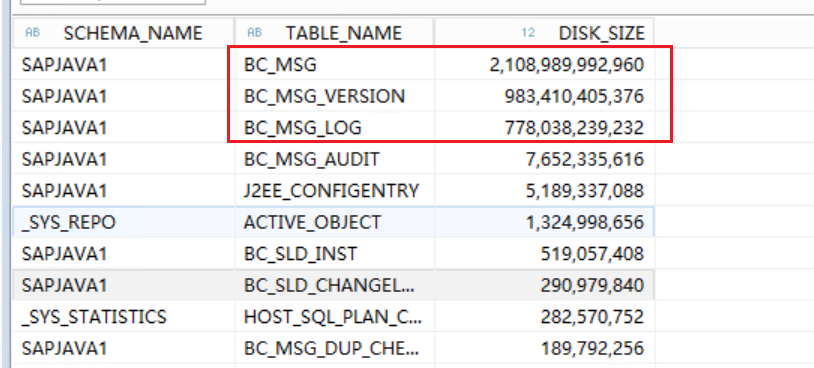Image resolution: width=814 pixels, height=368 pixels.
Task: Select the J2EE_CONFIGENTRY table name cell
Action: [x=334, y=190]
